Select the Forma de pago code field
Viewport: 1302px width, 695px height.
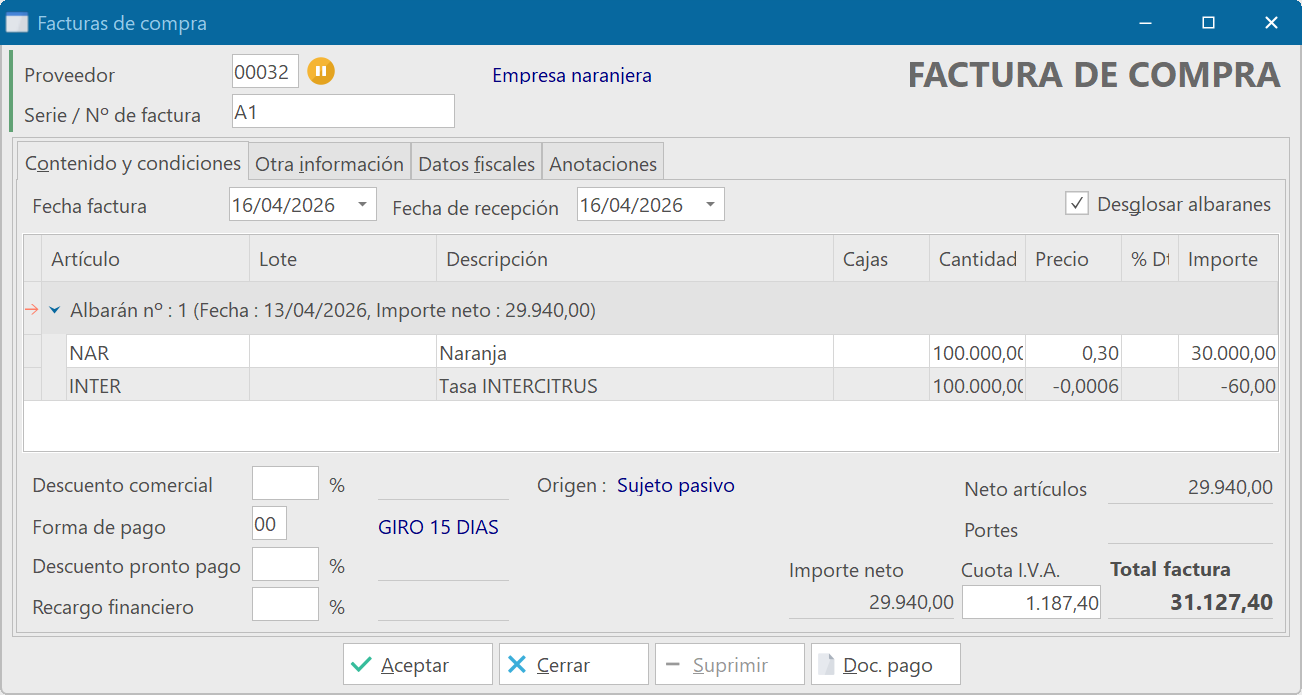click(269, 524)
